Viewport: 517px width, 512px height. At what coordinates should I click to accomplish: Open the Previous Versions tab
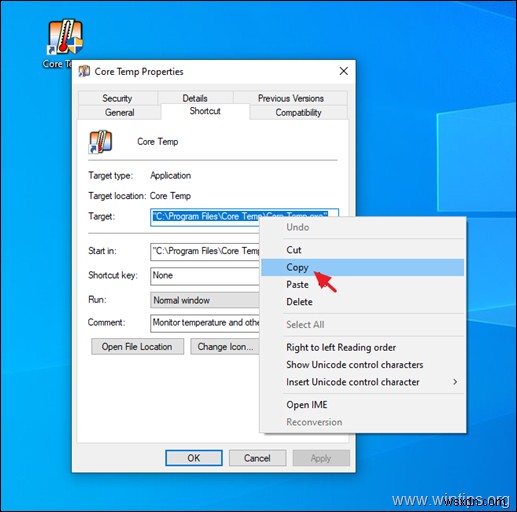[x=291, y=98]
